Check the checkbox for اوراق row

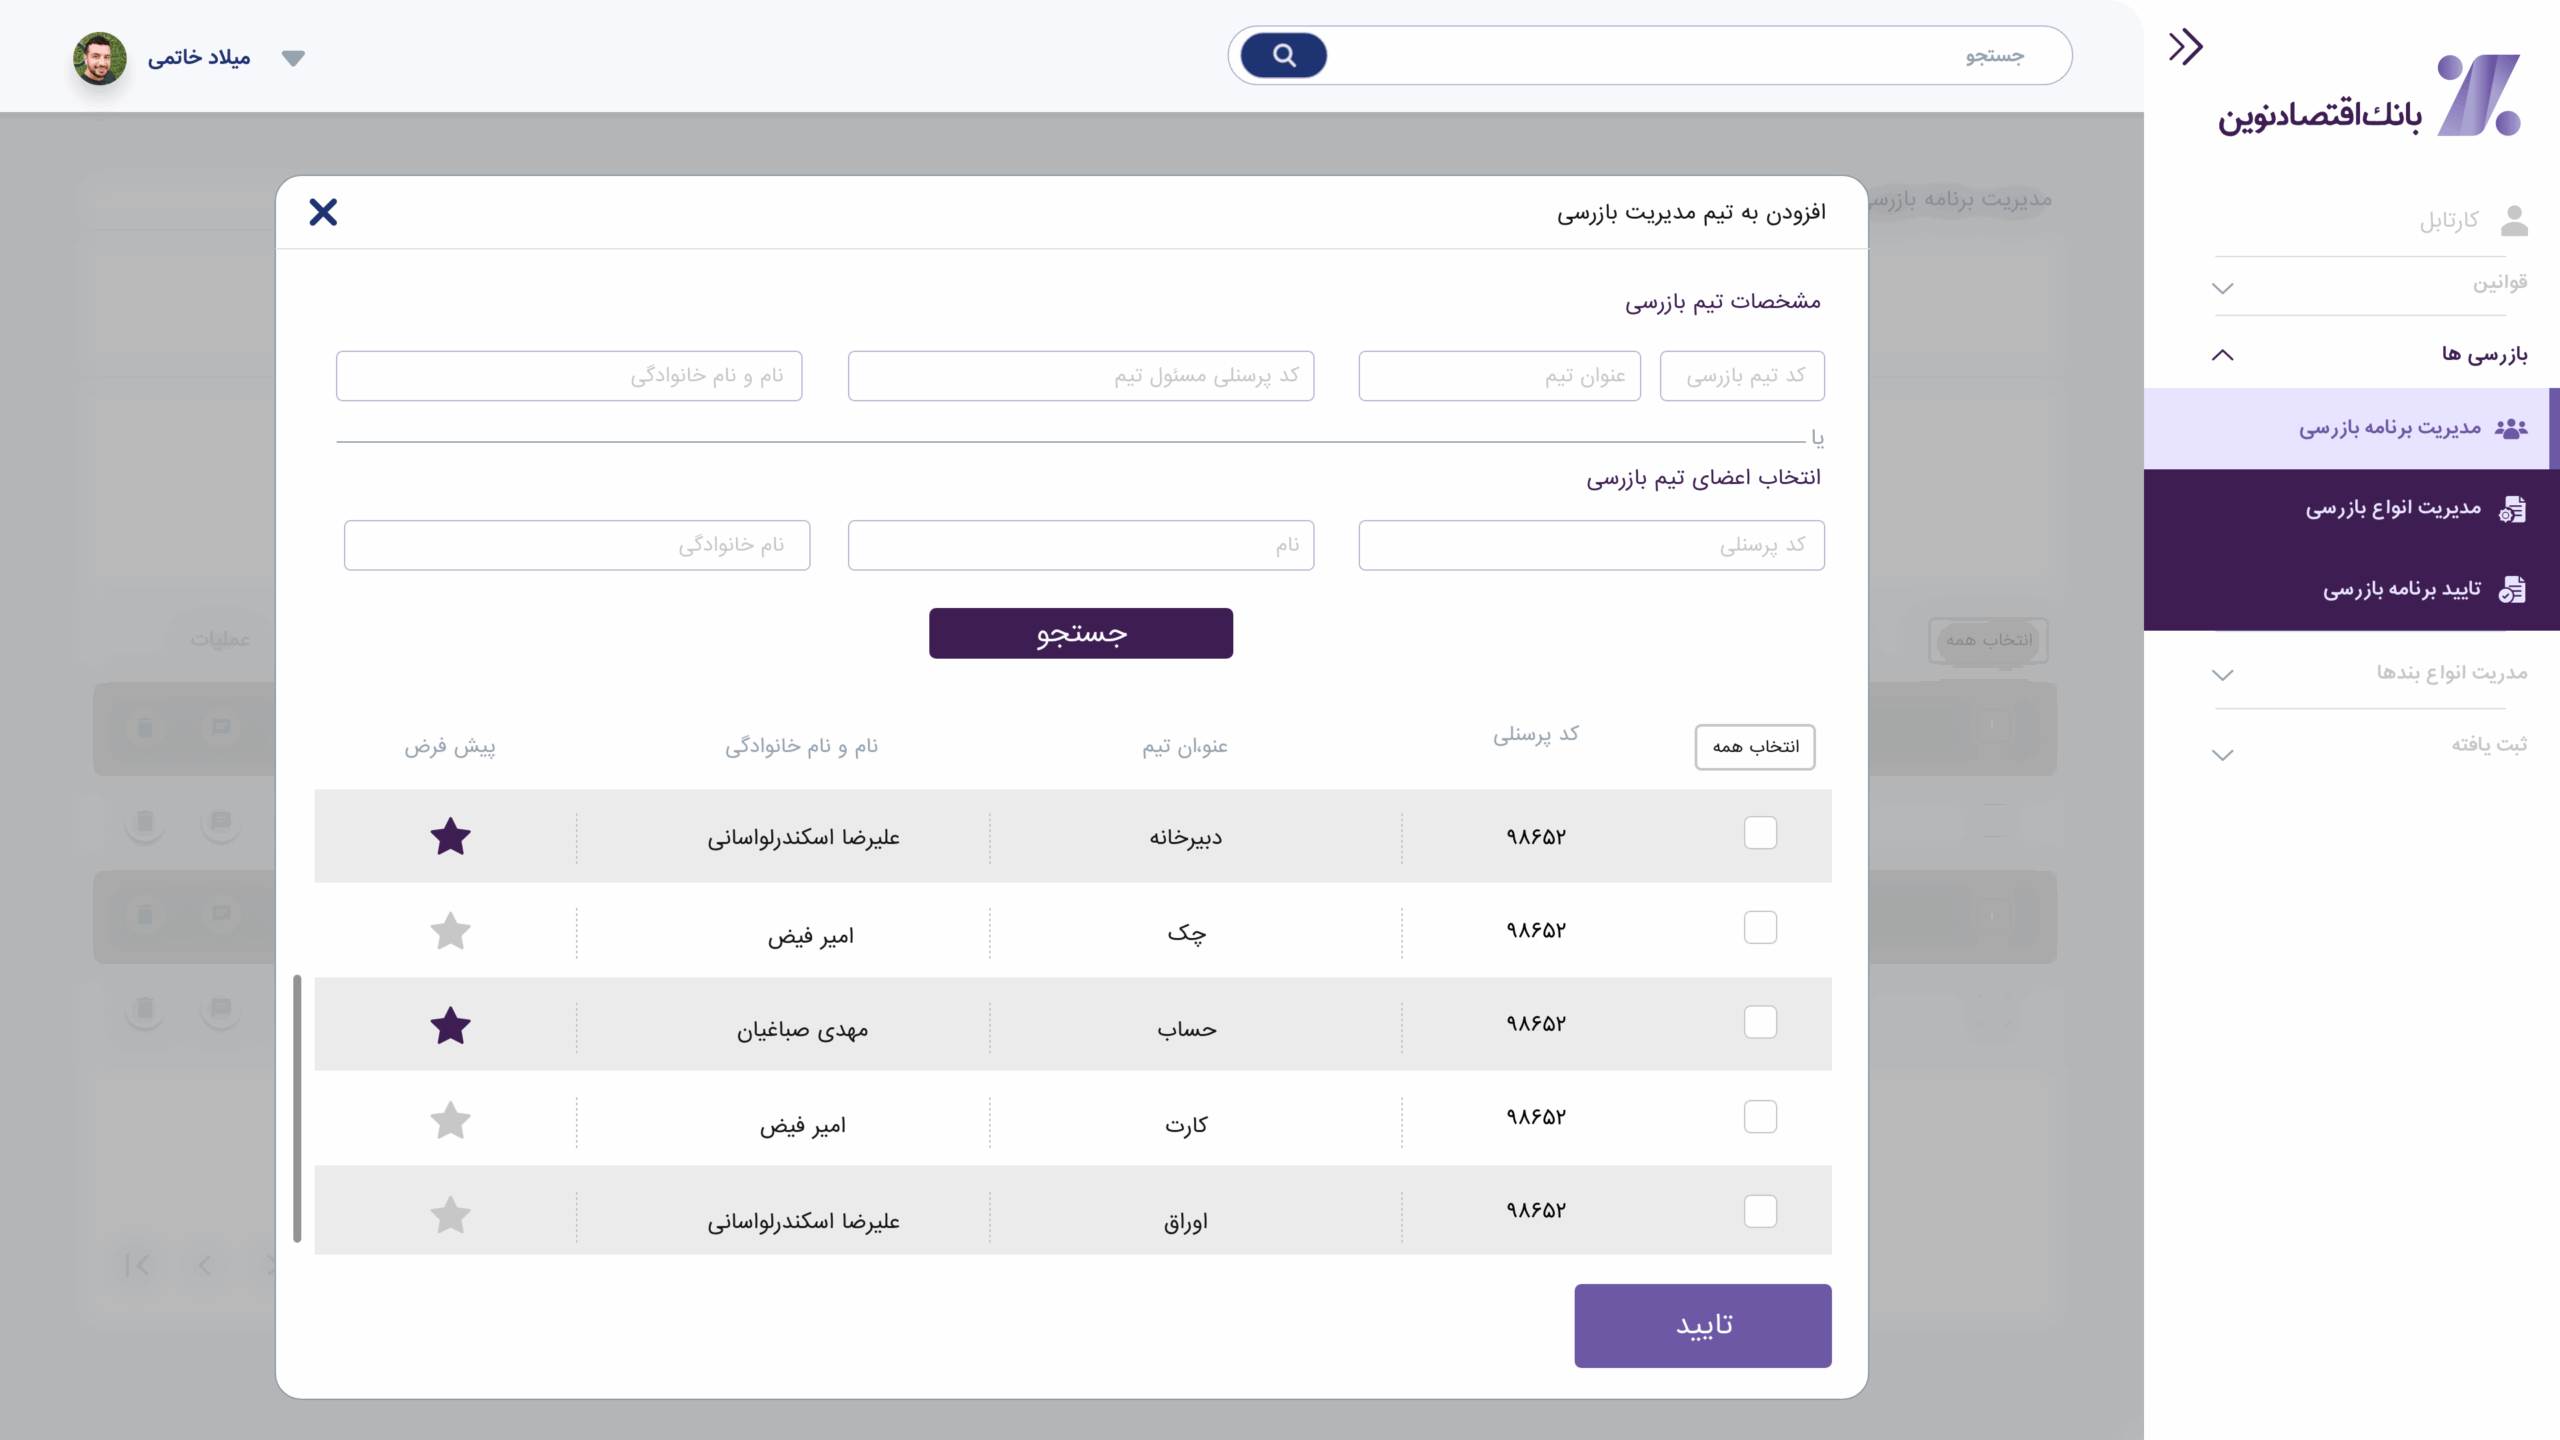pyautogui.click(x=1760, y=1211)
